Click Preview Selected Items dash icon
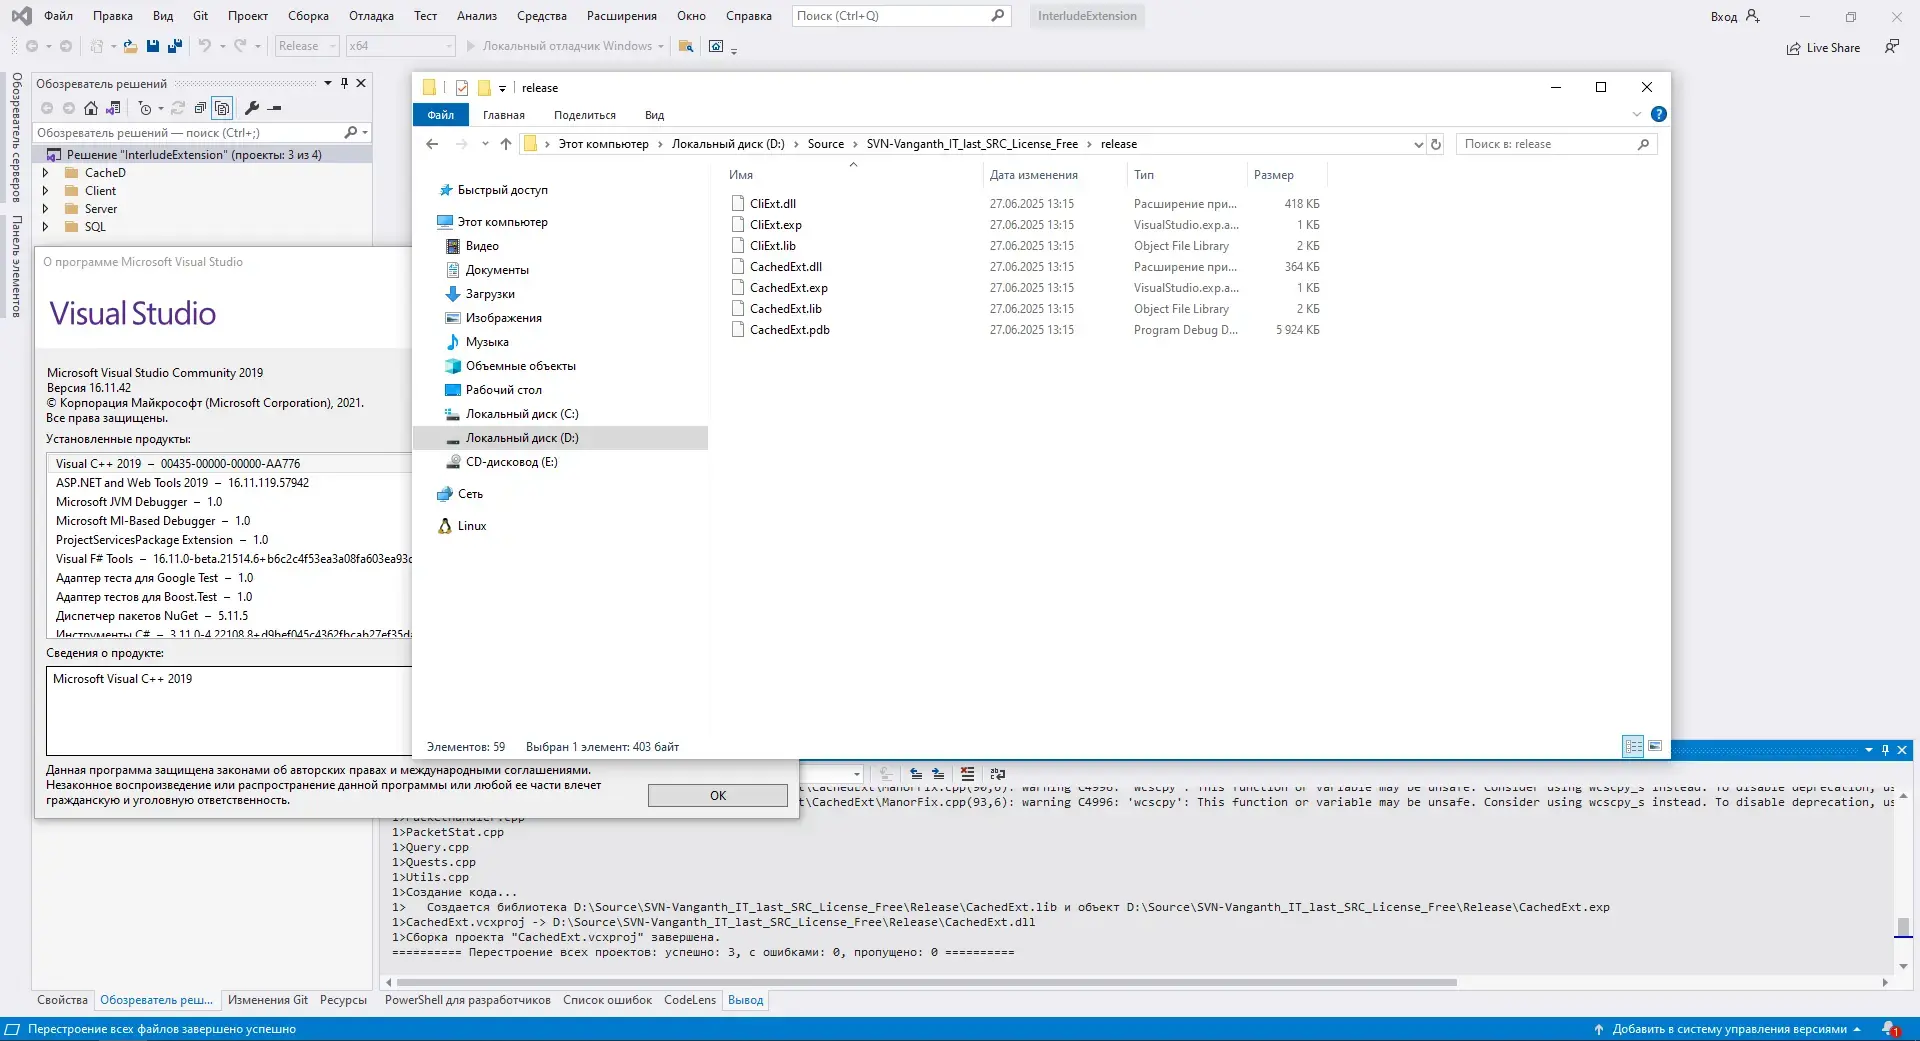Image resolution: width=1920 pixels, height=1041 pixels. (x=275, y=108)
